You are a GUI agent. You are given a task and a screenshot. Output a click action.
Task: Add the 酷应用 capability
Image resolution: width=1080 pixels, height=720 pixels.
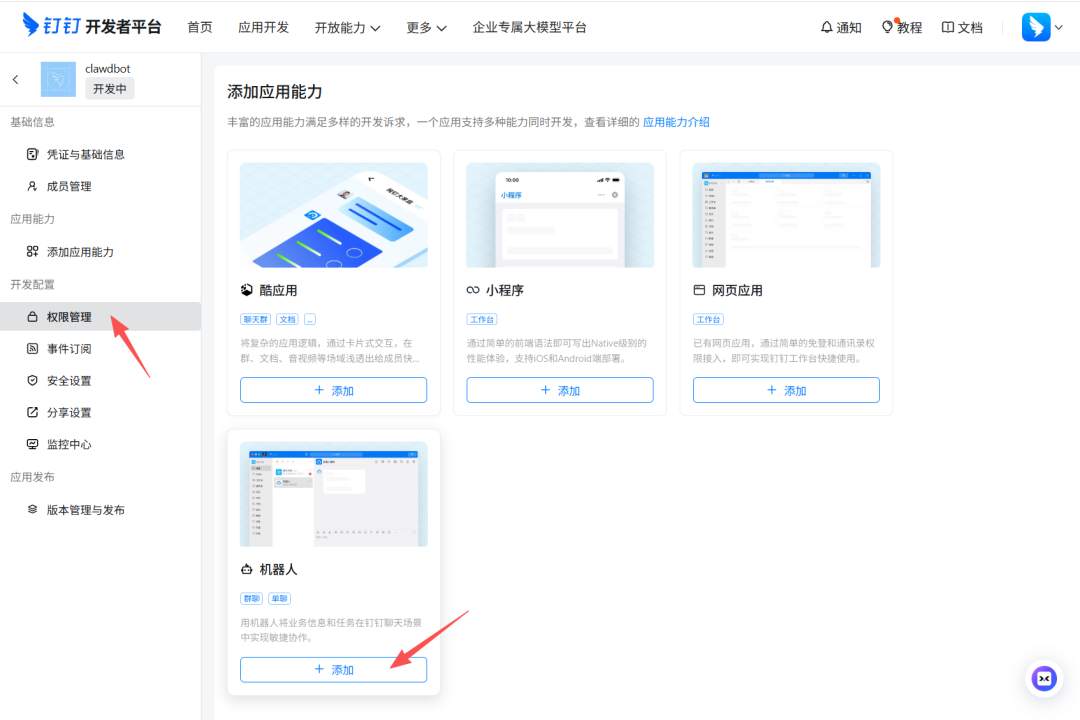[x=333, y=390]
